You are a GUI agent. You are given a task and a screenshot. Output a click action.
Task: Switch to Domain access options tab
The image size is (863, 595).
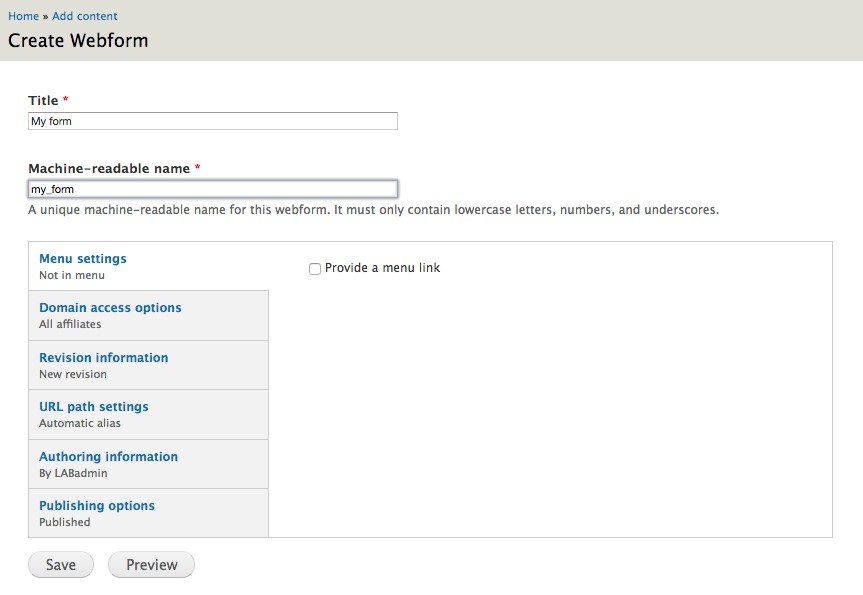click(110, 307)
